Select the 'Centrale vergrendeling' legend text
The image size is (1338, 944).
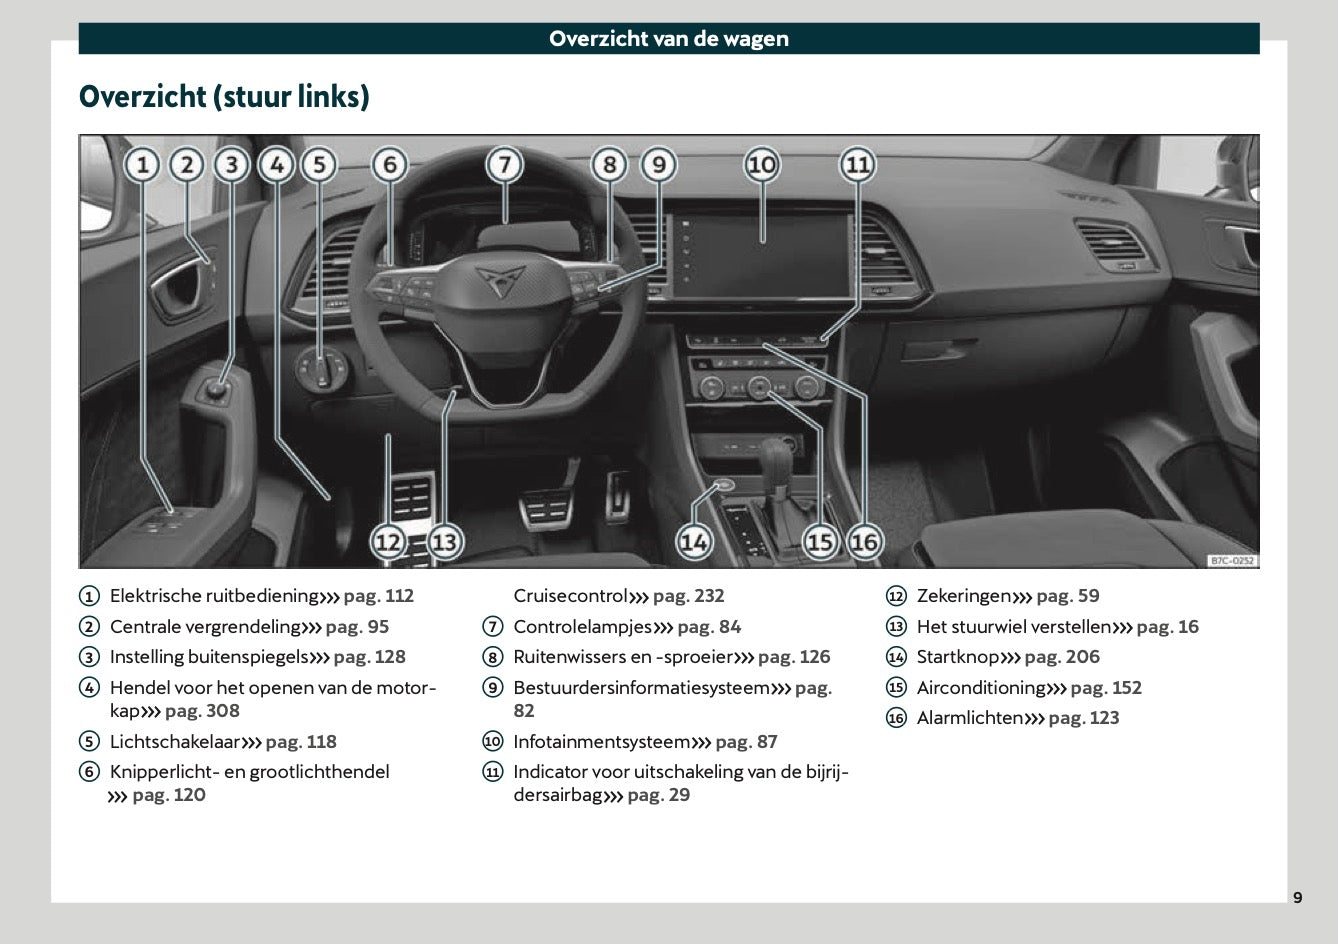[x=205, y=627]
